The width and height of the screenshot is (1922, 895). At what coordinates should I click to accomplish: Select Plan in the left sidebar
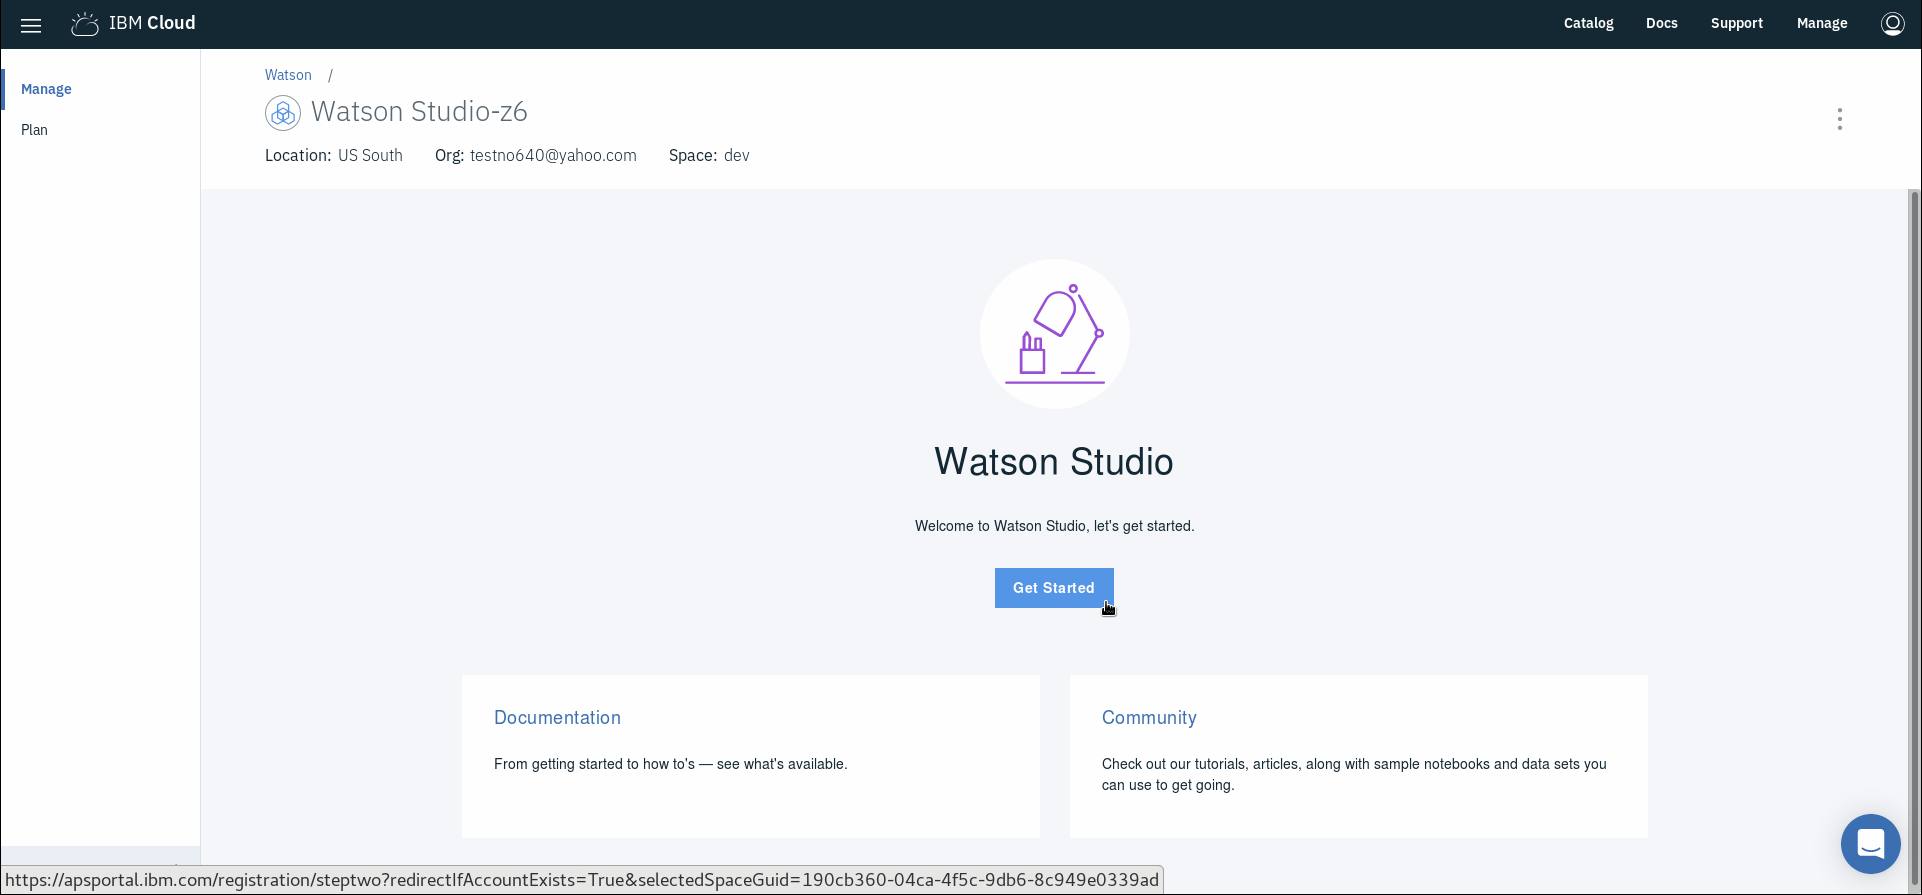pos(34,130)
